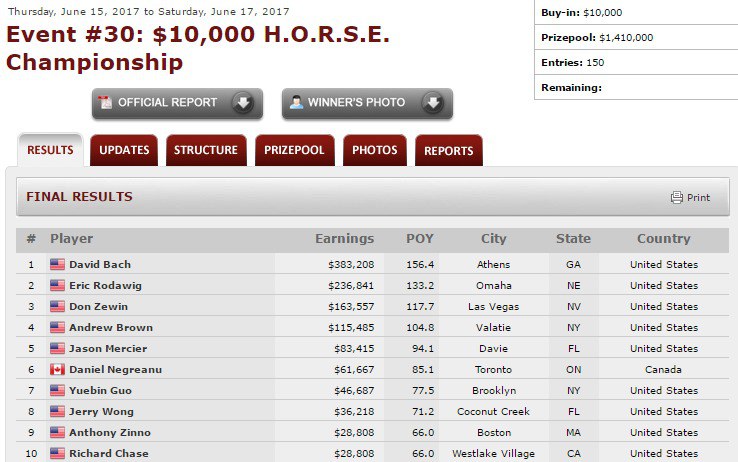Click the download arrow on Winner's Photo
This screenshot has height=462, width=738.
tap(432, 103)
